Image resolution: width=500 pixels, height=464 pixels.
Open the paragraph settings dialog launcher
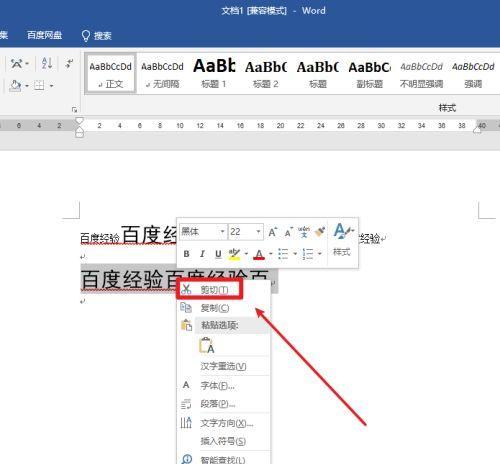[x=74, y=109]
